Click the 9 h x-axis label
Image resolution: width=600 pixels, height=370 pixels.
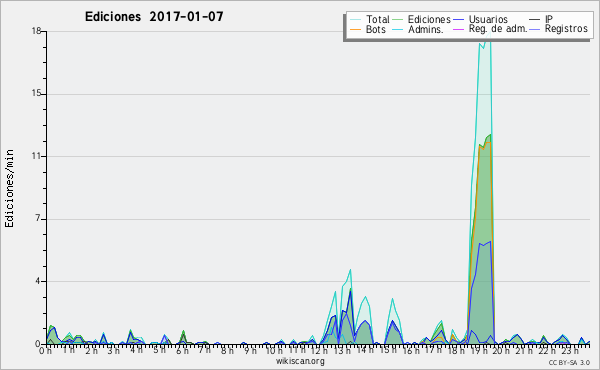(x=251, y=351)
